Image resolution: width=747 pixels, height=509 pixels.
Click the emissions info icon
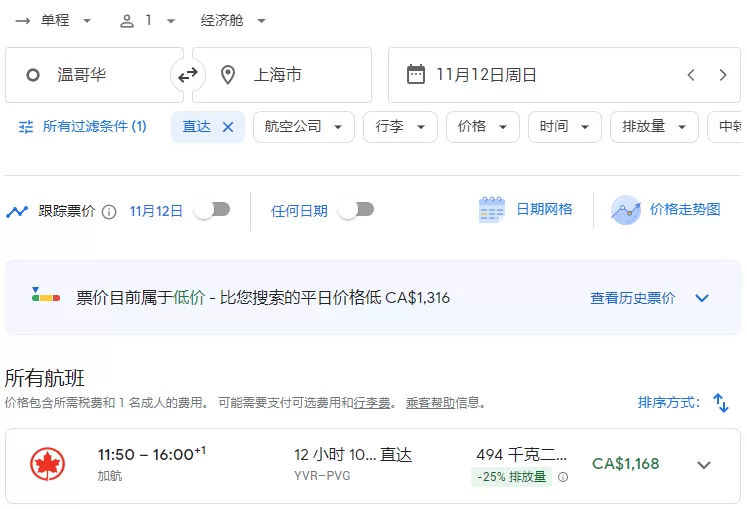563,477
